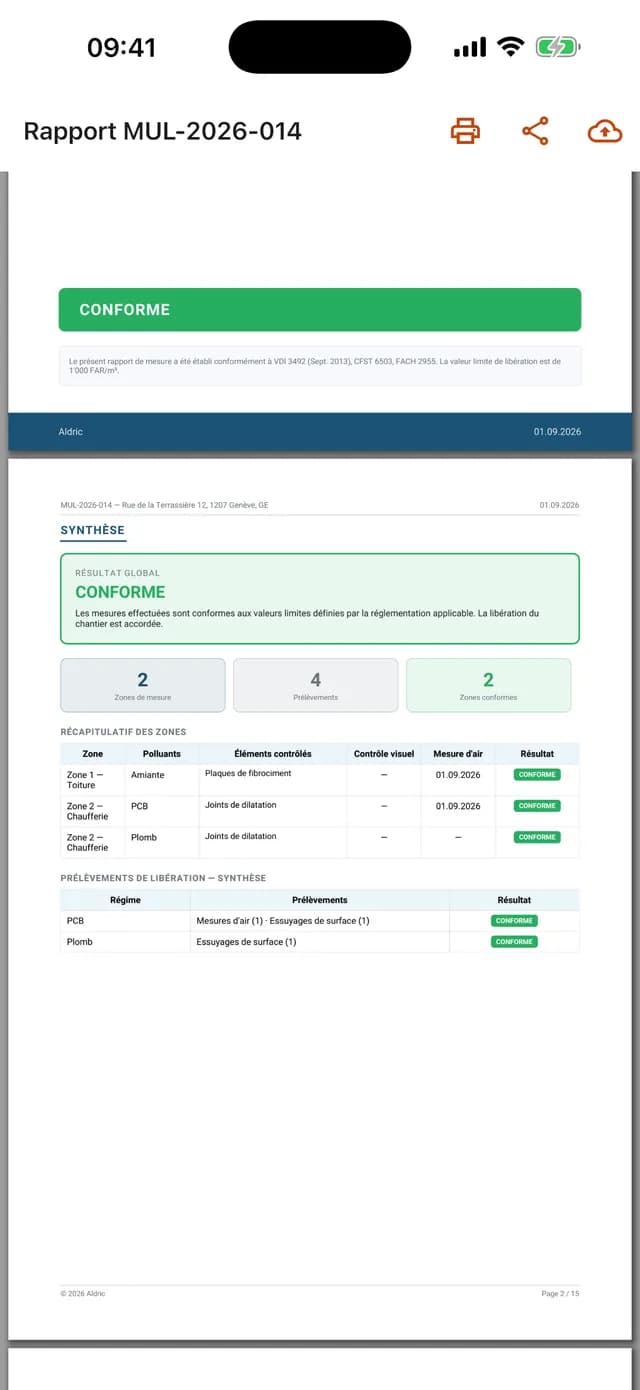The image size is (640, 1390).
Task: Tap CONFORME badge in the PCB régime row
Action: coord(514,921)
